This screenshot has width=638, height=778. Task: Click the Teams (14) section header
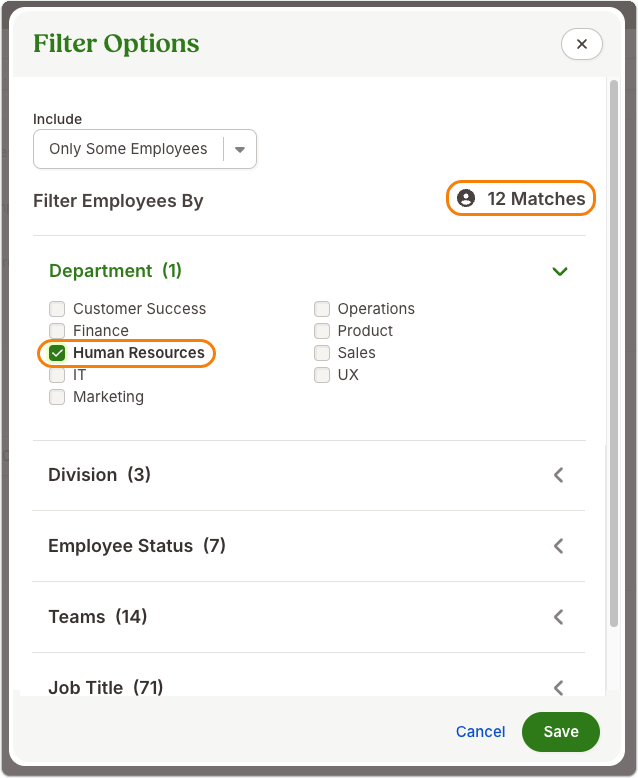pyautogui.click(x=309, y=617)
